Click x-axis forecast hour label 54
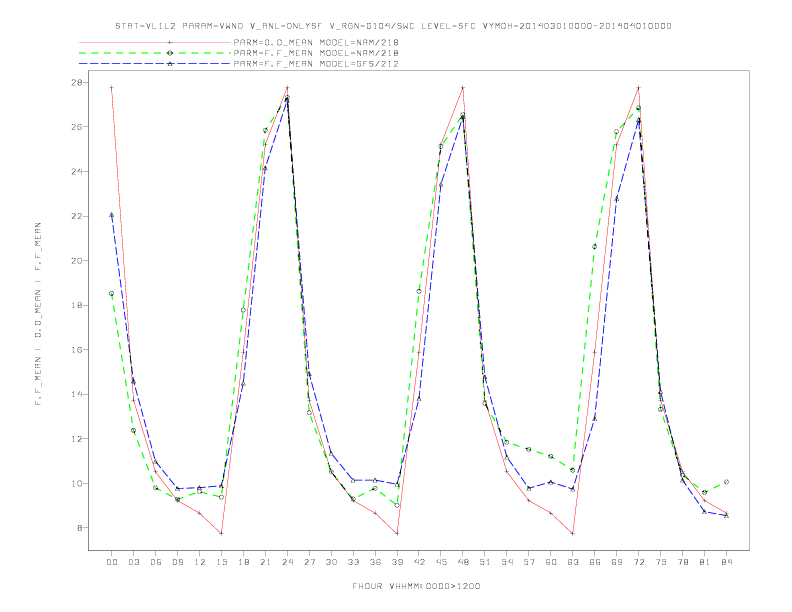The height and width of the screenshot is (612, 792). tap(507, 562)
